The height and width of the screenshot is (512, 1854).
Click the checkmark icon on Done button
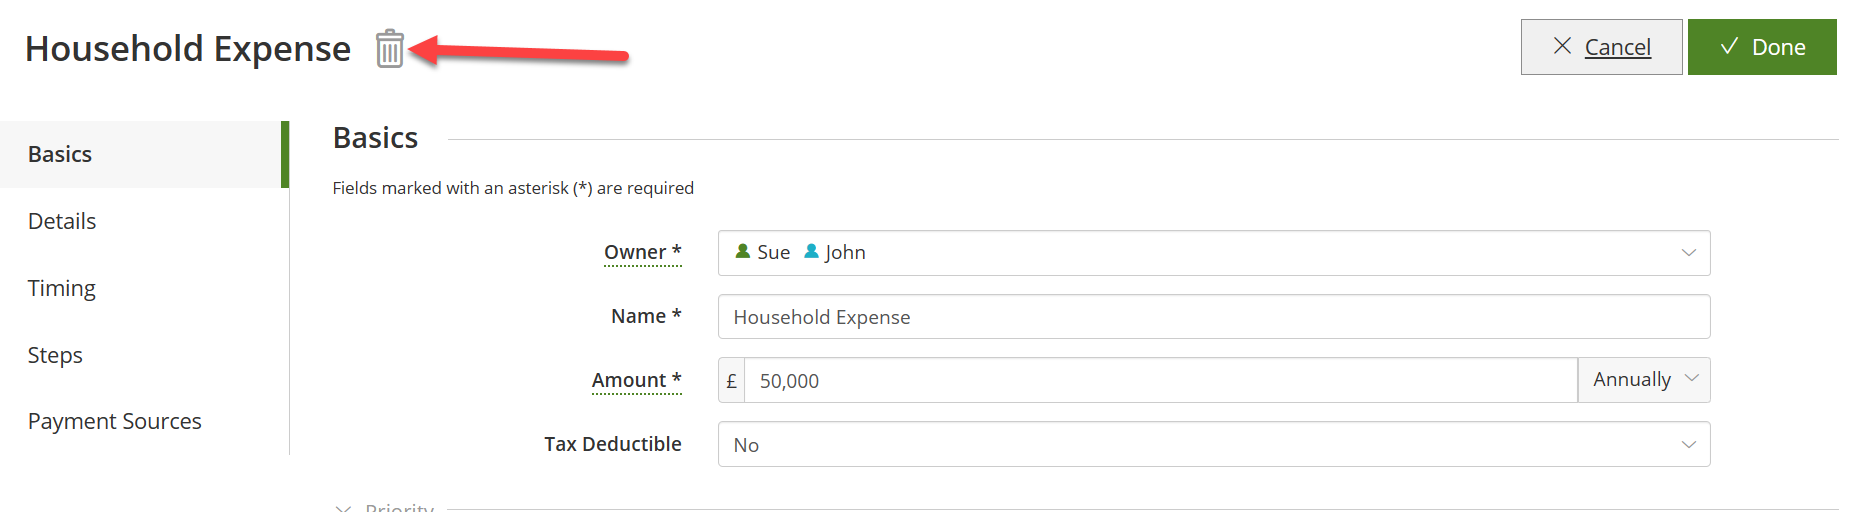1729,46
